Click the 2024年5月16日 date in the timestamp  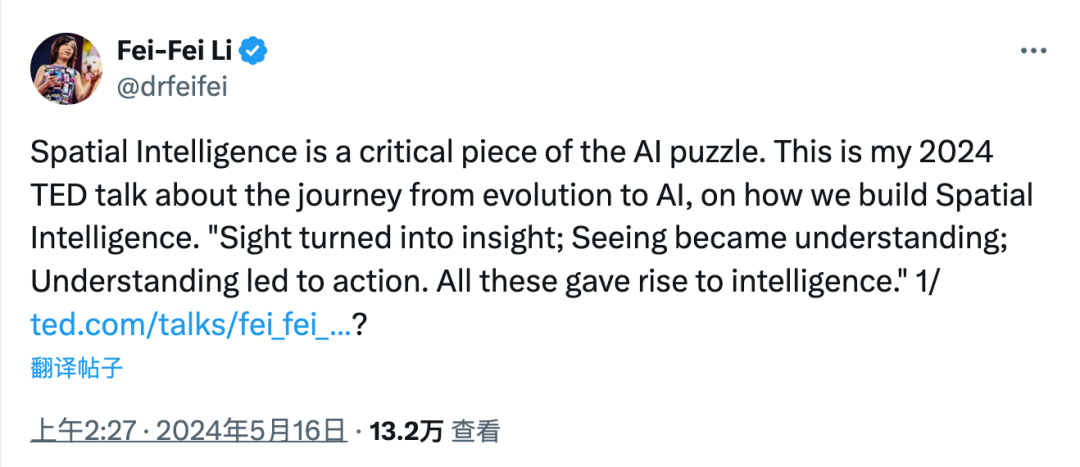click(x=251, y=432)
